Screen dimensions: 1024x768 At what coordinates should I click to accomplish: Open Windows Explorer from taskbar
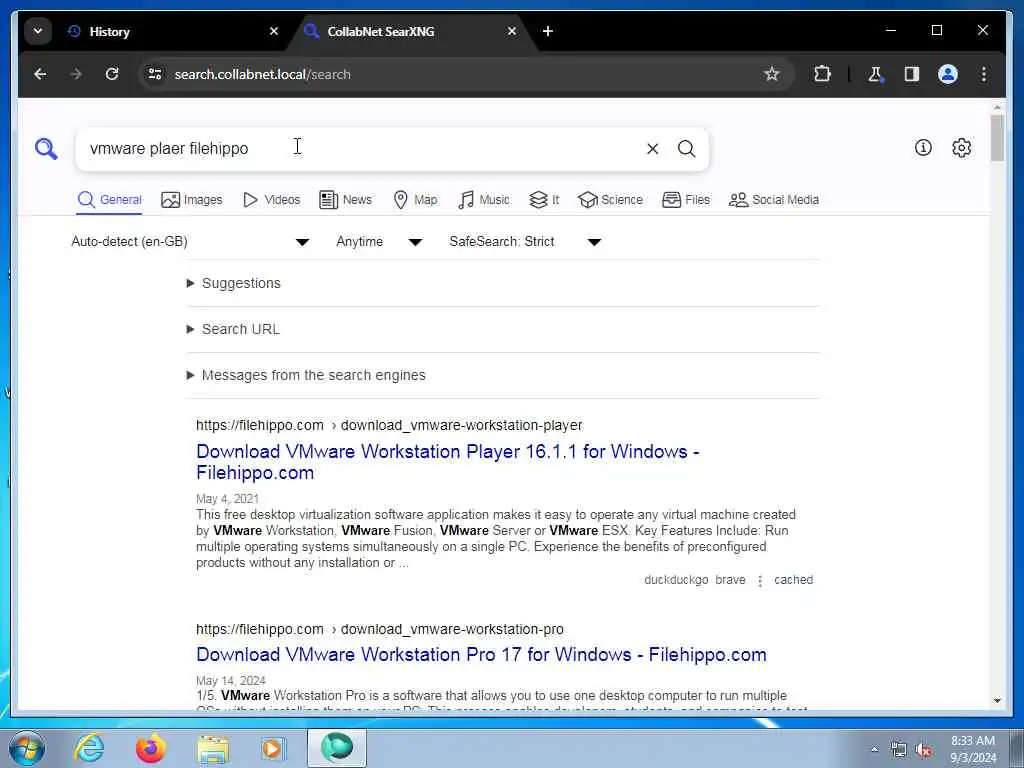pos(213,749)
